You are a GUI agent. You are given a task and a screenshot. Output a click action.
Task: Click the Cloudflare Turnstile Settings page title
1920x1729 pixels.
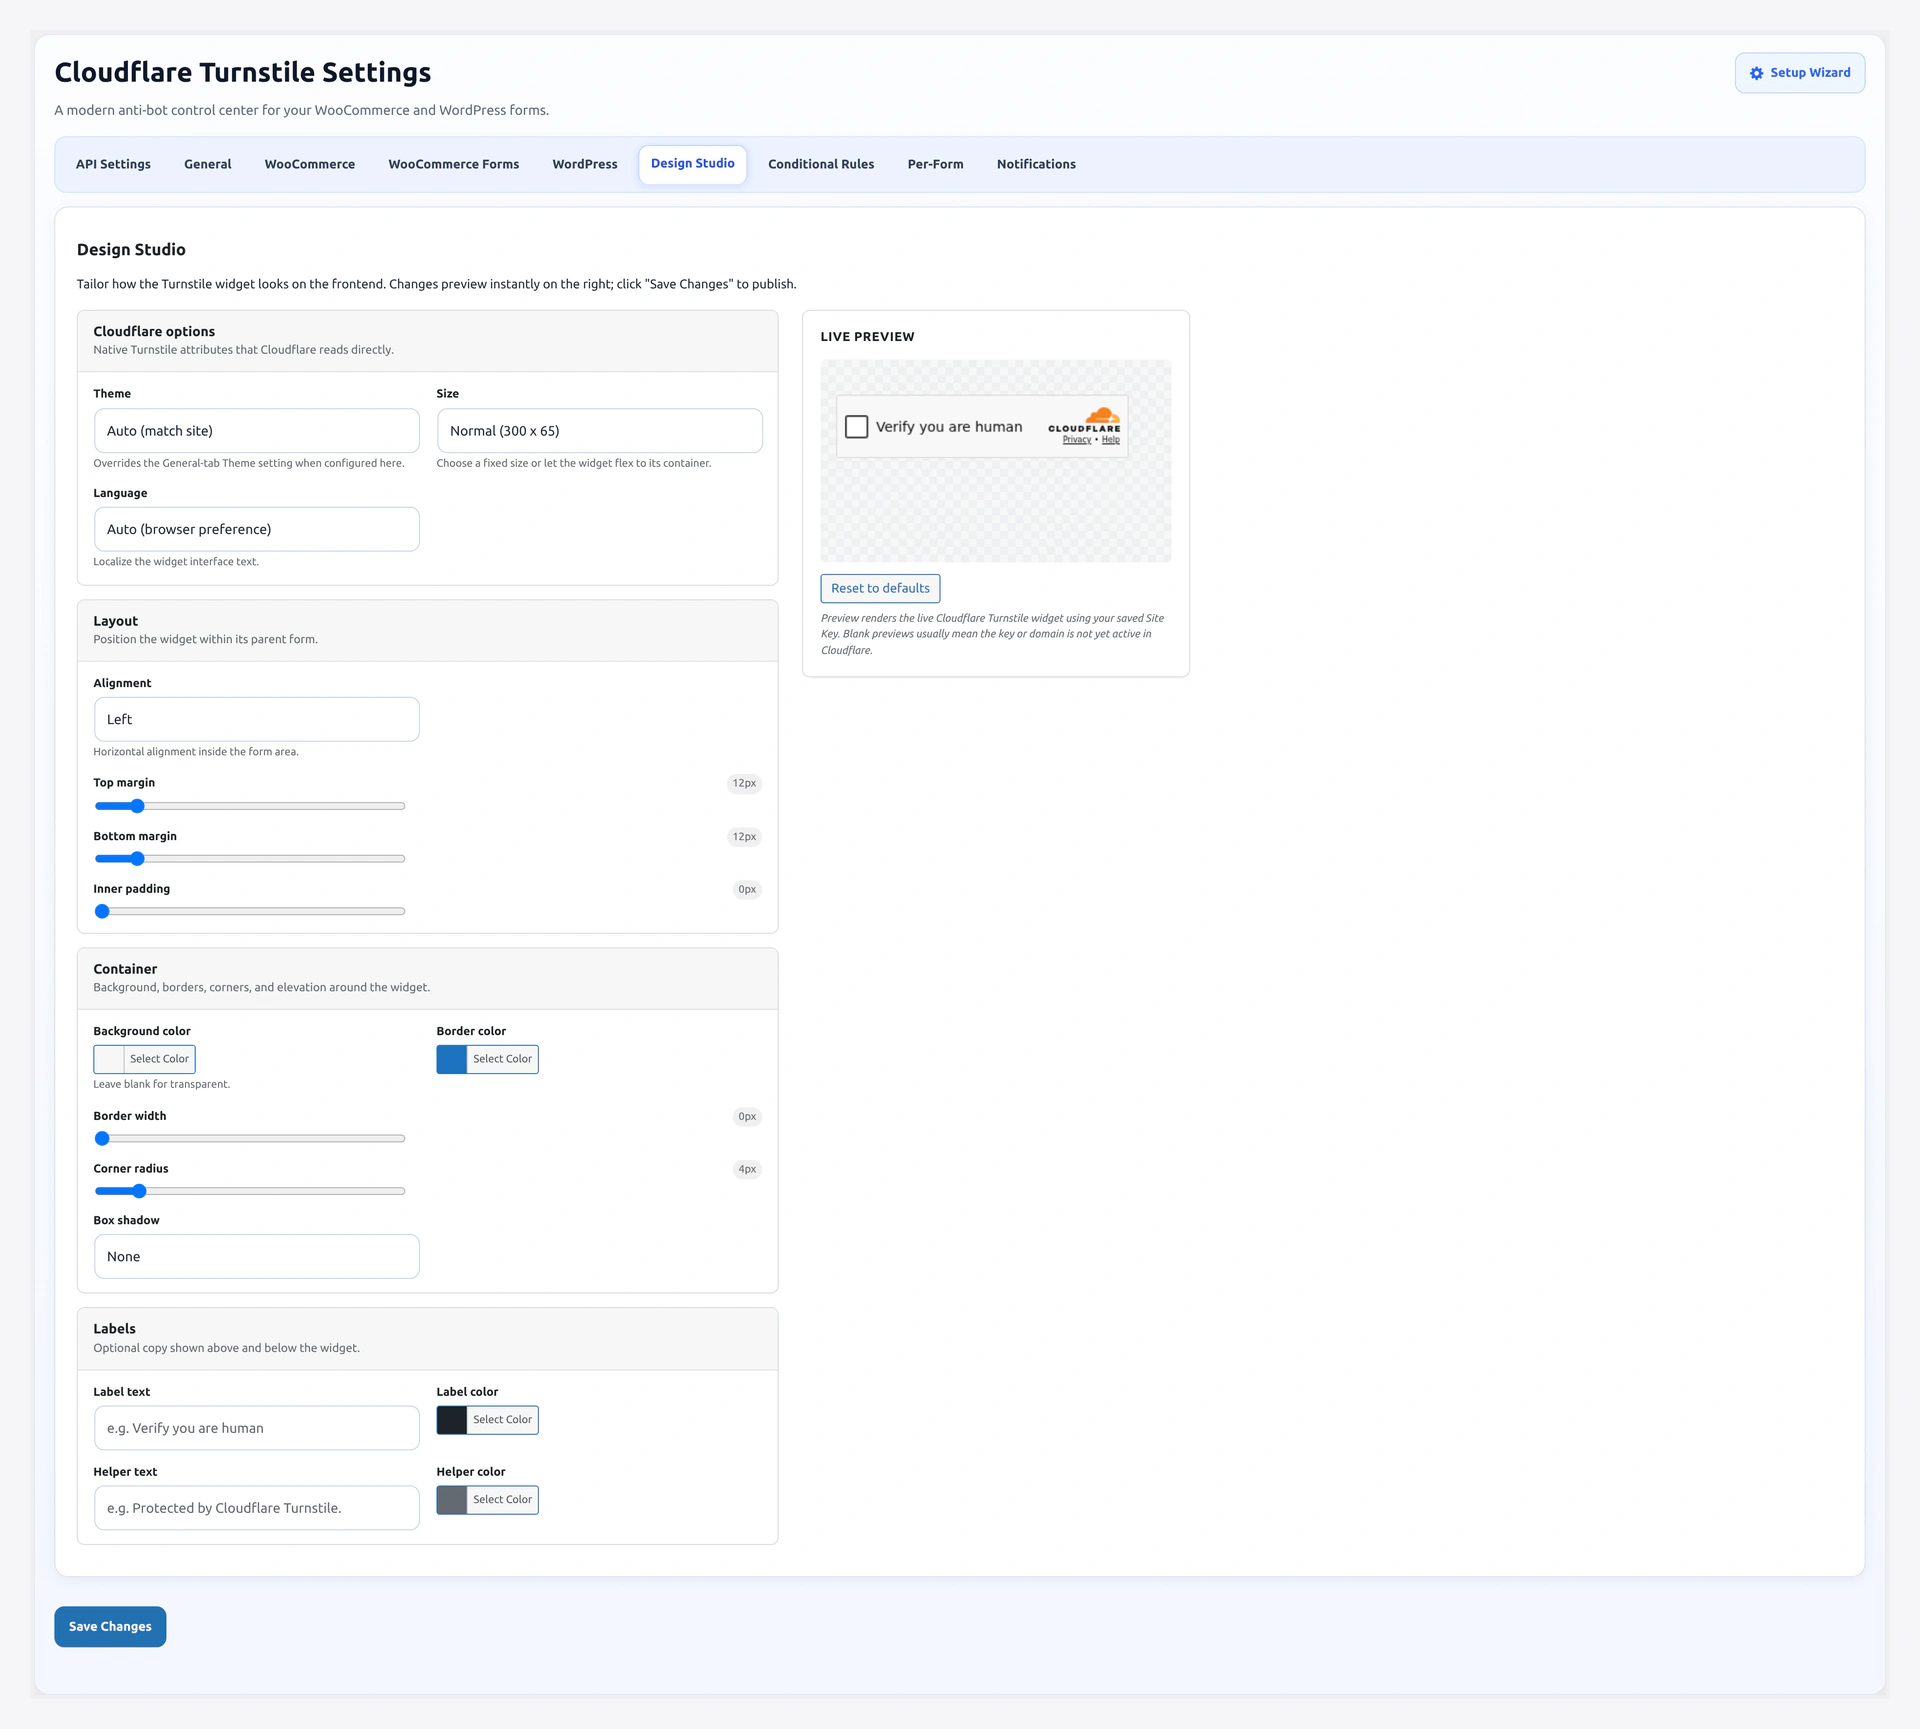pos(243,72)
